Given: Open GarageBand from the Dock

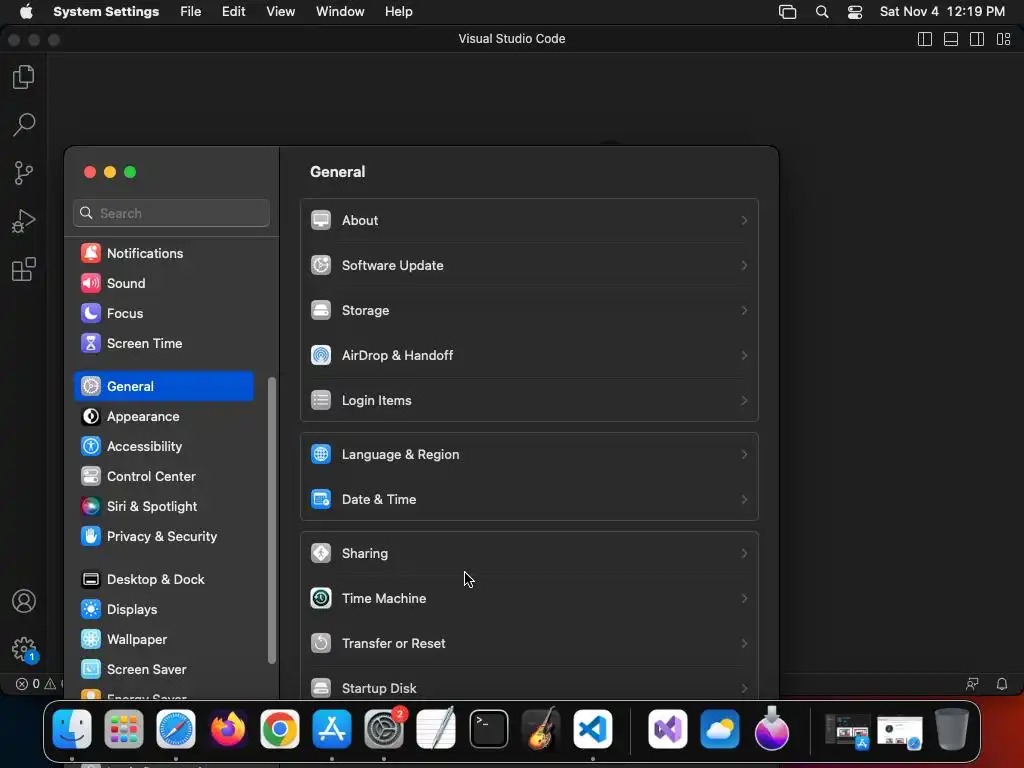Looking at the screenshot, I should pos(541,729).
